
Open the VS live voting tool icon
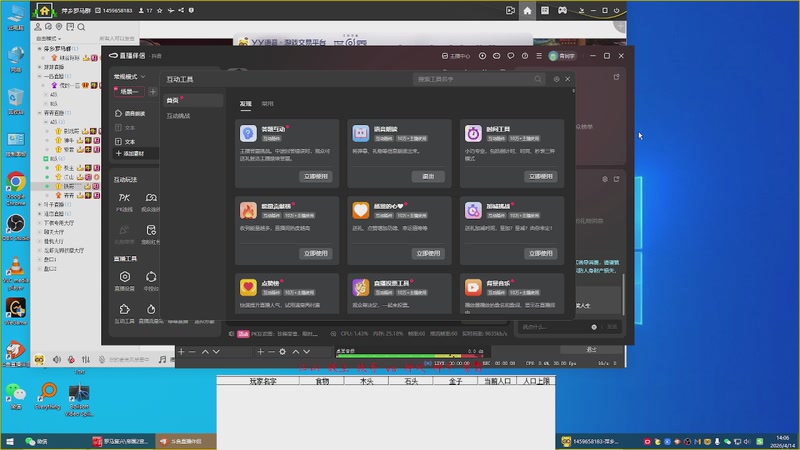click(x=360, y=287)
